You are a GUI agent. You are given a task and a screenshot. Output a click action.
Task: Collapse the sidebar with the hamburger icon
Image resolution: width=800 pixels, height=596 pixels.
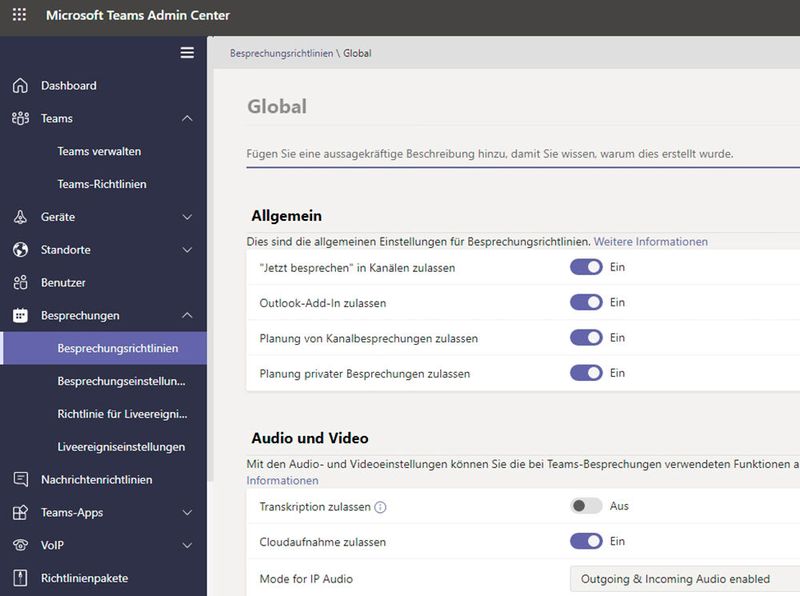[x=186, y=52]
